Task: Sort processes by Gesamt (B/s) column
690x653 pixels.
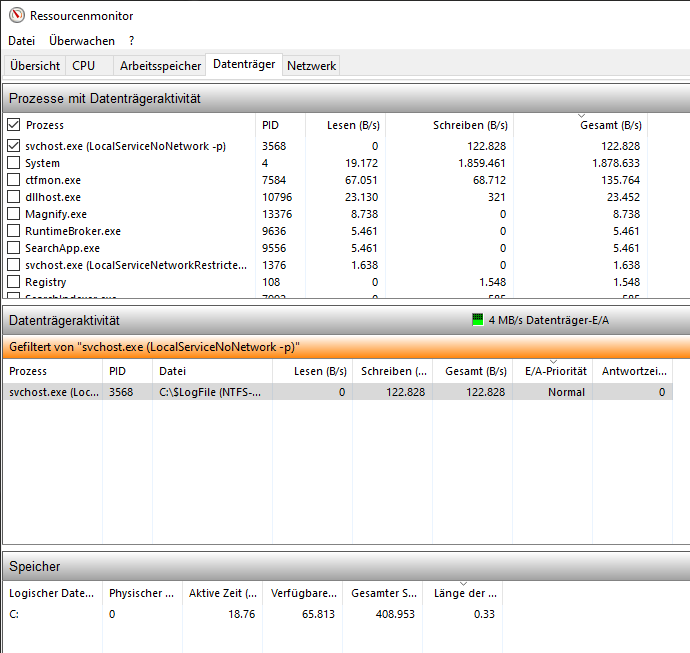Action: 580,125
